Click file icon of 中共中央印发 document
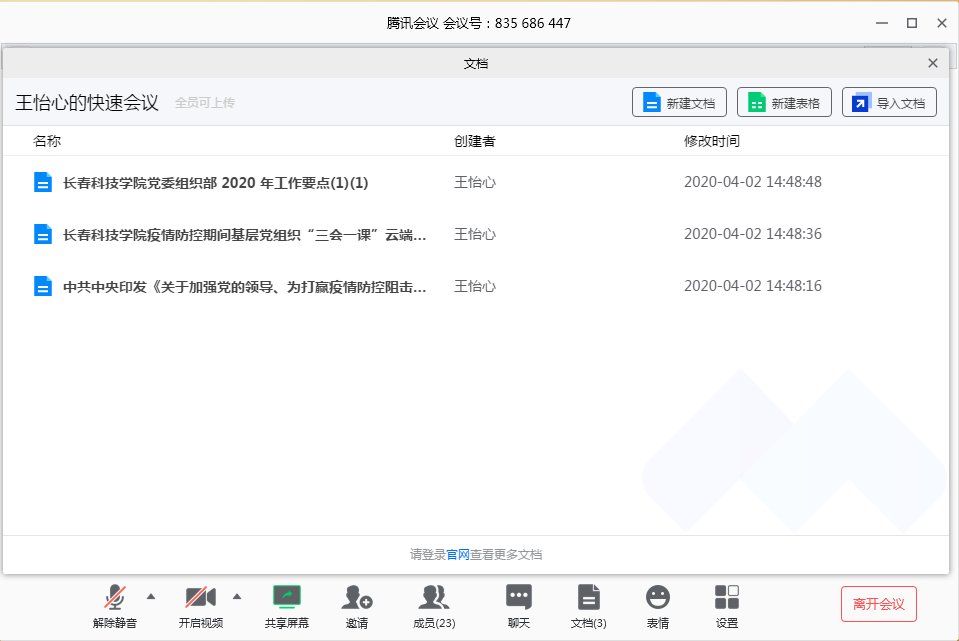959x641 pixels. (43, 286)
